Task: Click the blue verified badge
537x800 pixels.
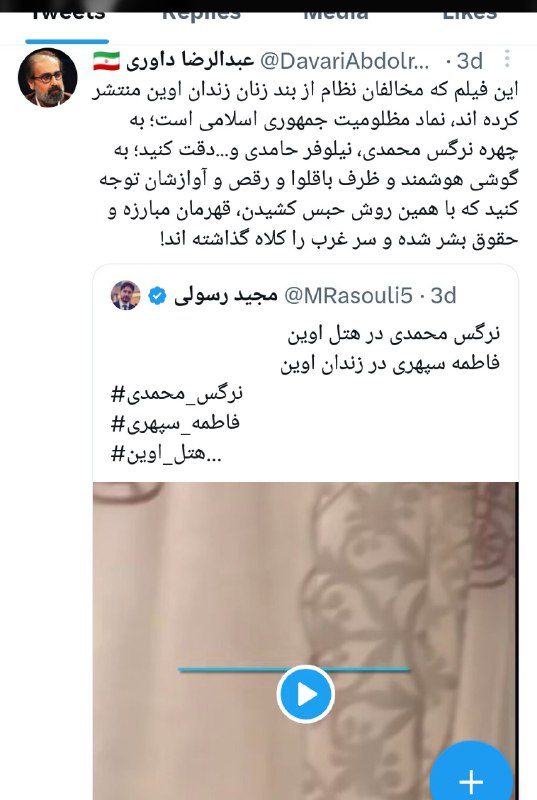Action: (x=157, y=295)
